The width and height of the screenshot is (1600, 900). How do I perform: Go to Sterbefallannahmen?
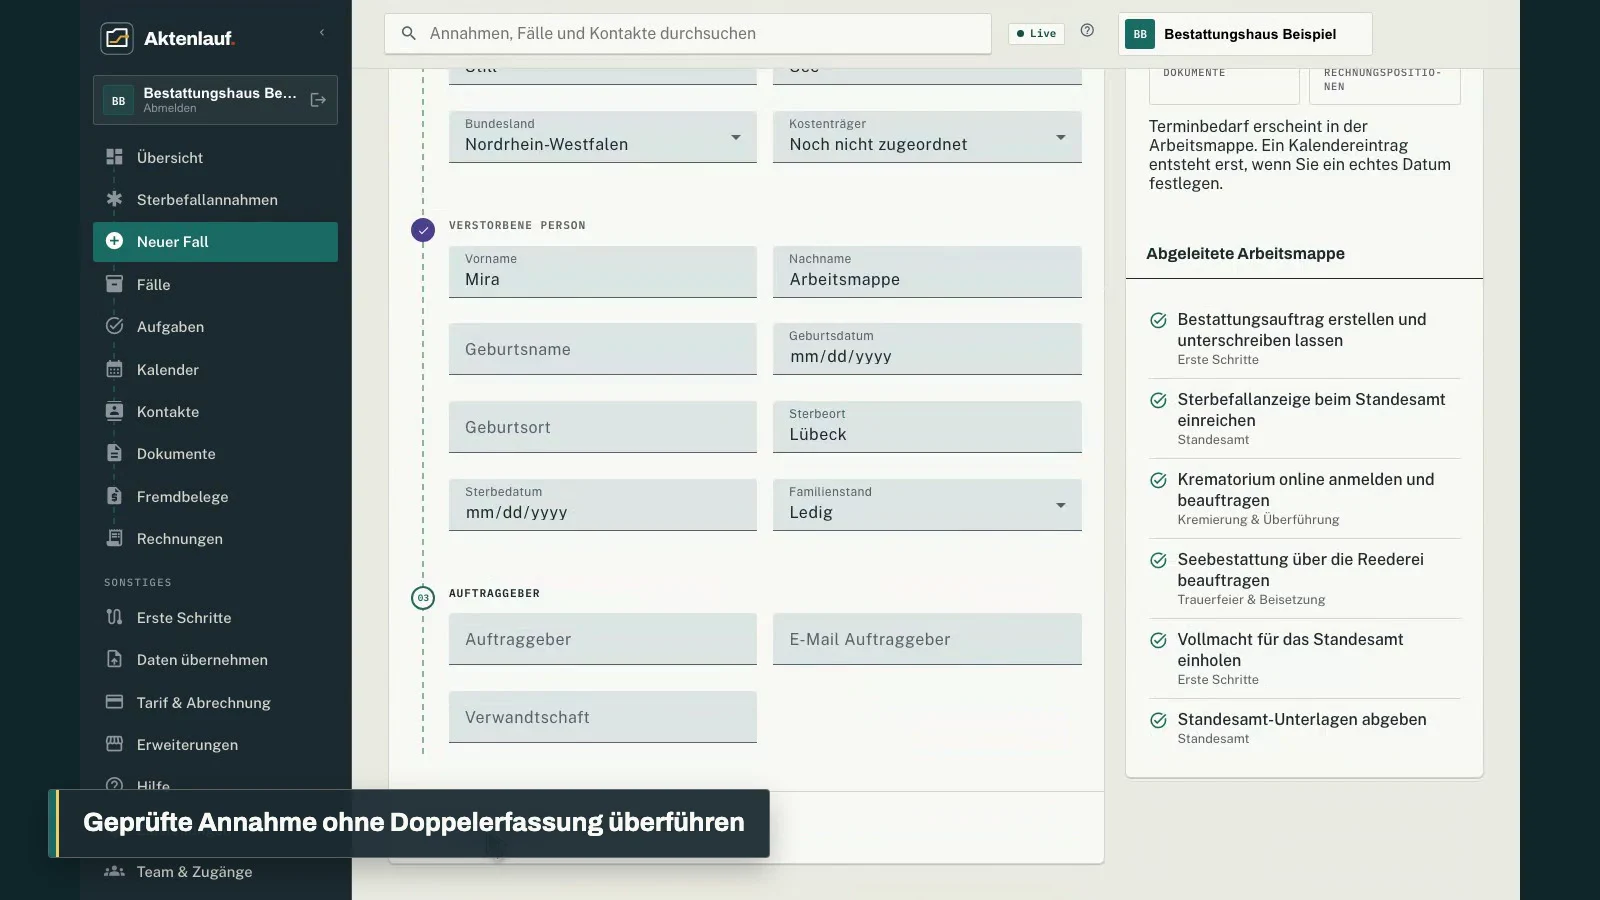pyautogui.click(x=215, y=199)
